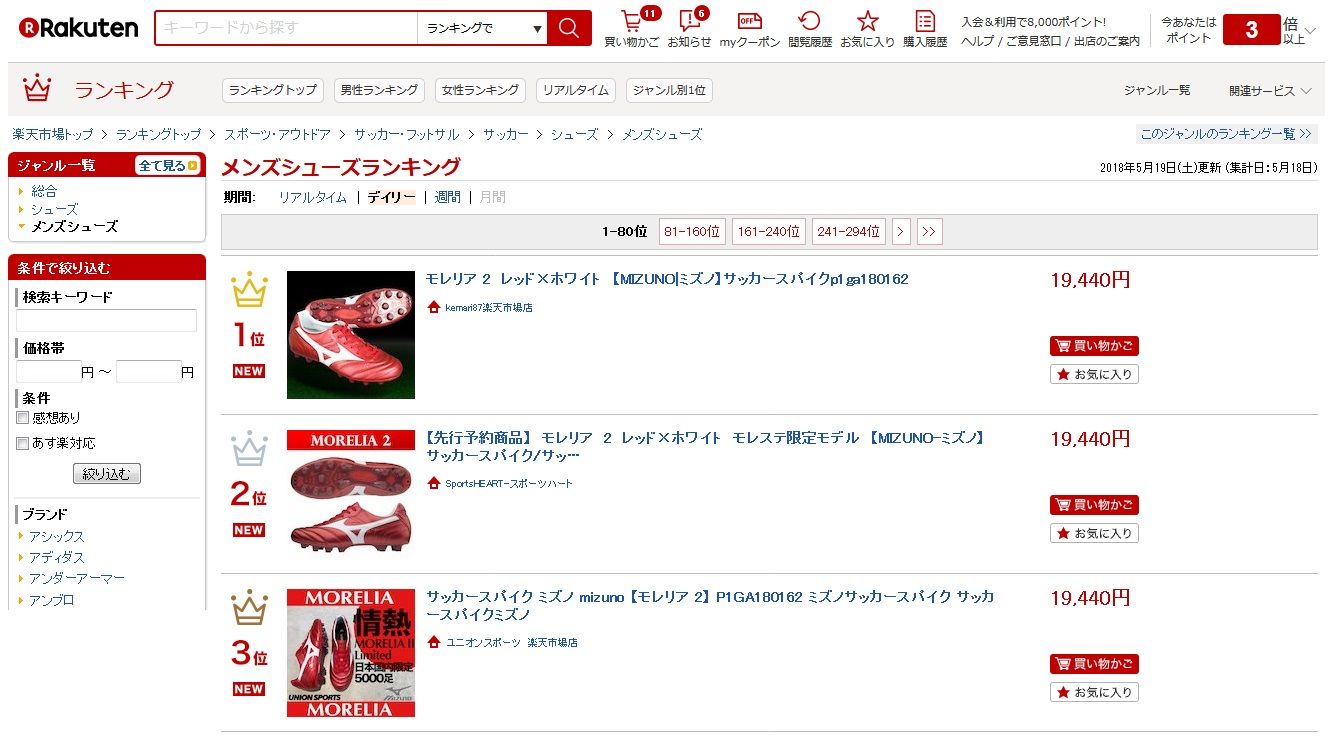Open rank 2 MORELIA 2 shoe thumbnail
The image size is (1330, 738).
351,492
